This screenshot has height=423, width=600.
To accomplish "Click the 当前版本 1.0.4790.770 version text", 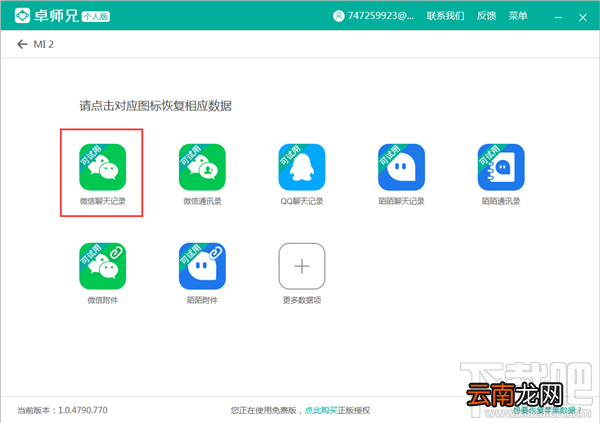I will (62, 410).
